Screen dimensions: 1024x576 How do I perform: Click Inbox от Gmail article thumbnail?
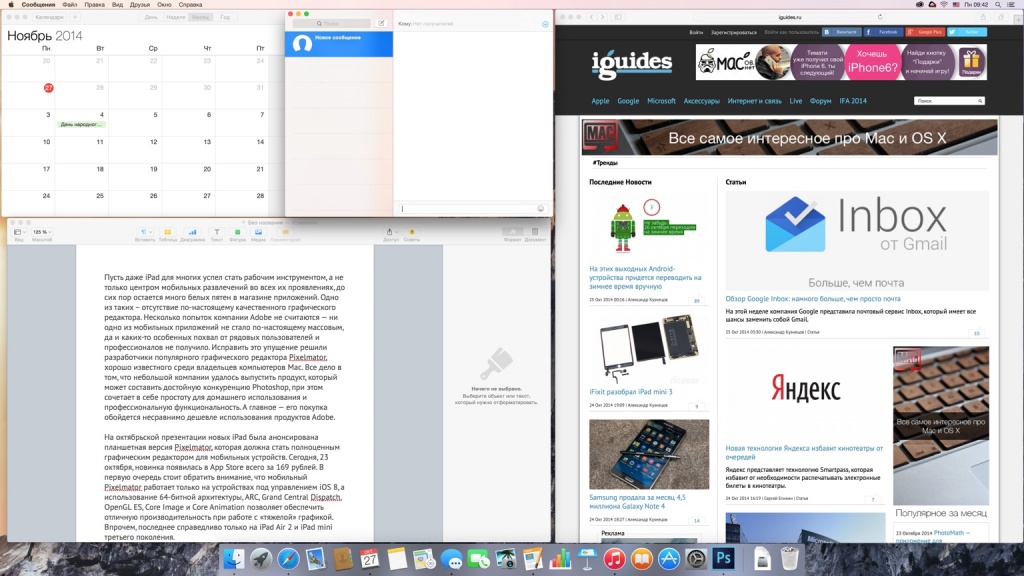[x=857, y=240]
